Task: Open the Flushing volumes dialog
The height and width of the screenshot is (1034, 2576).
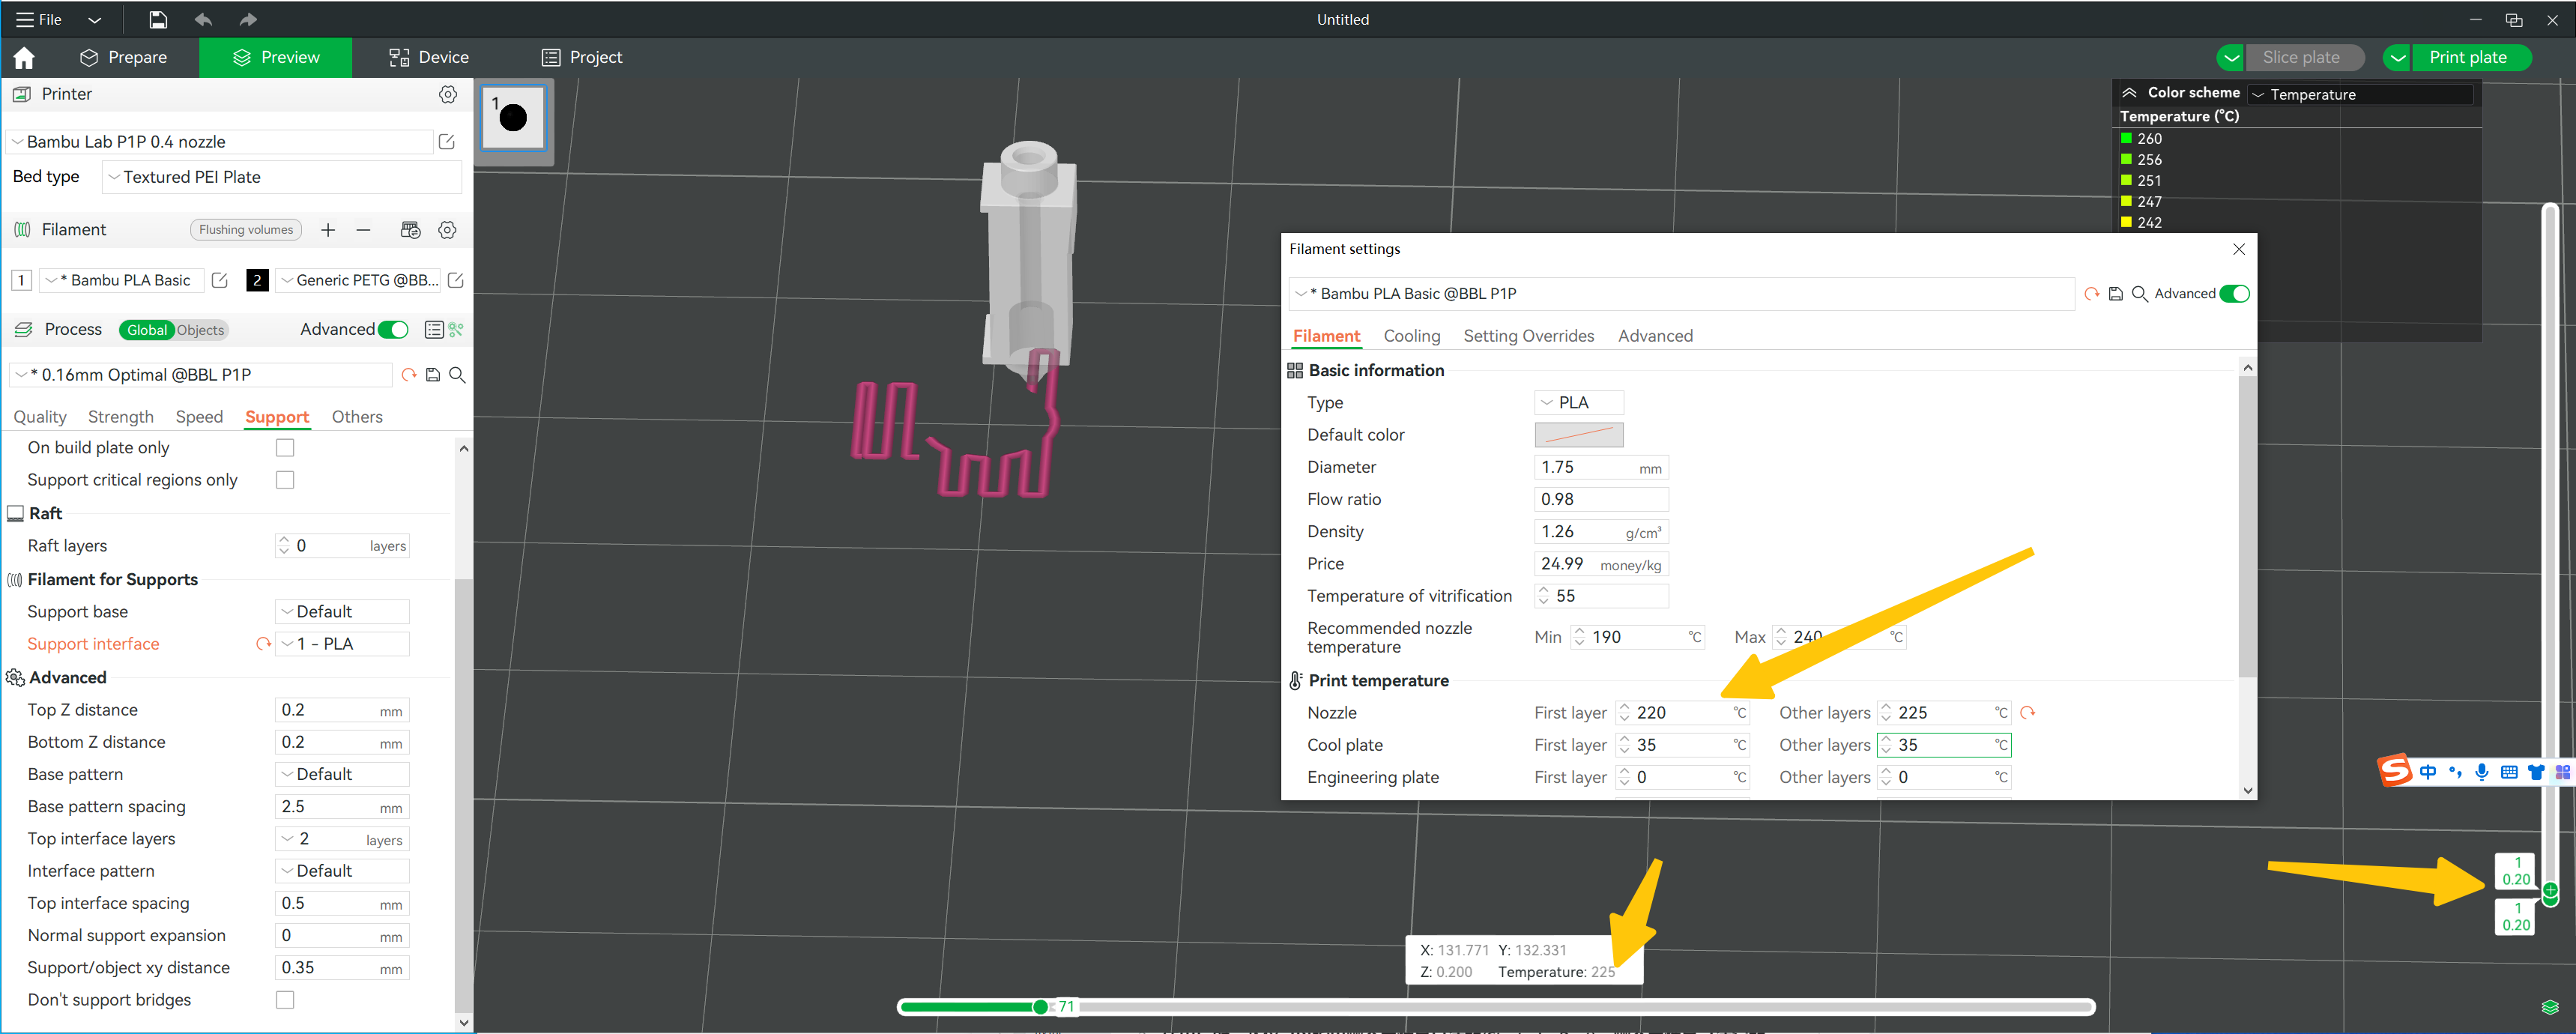Action: tap(245, 229)
